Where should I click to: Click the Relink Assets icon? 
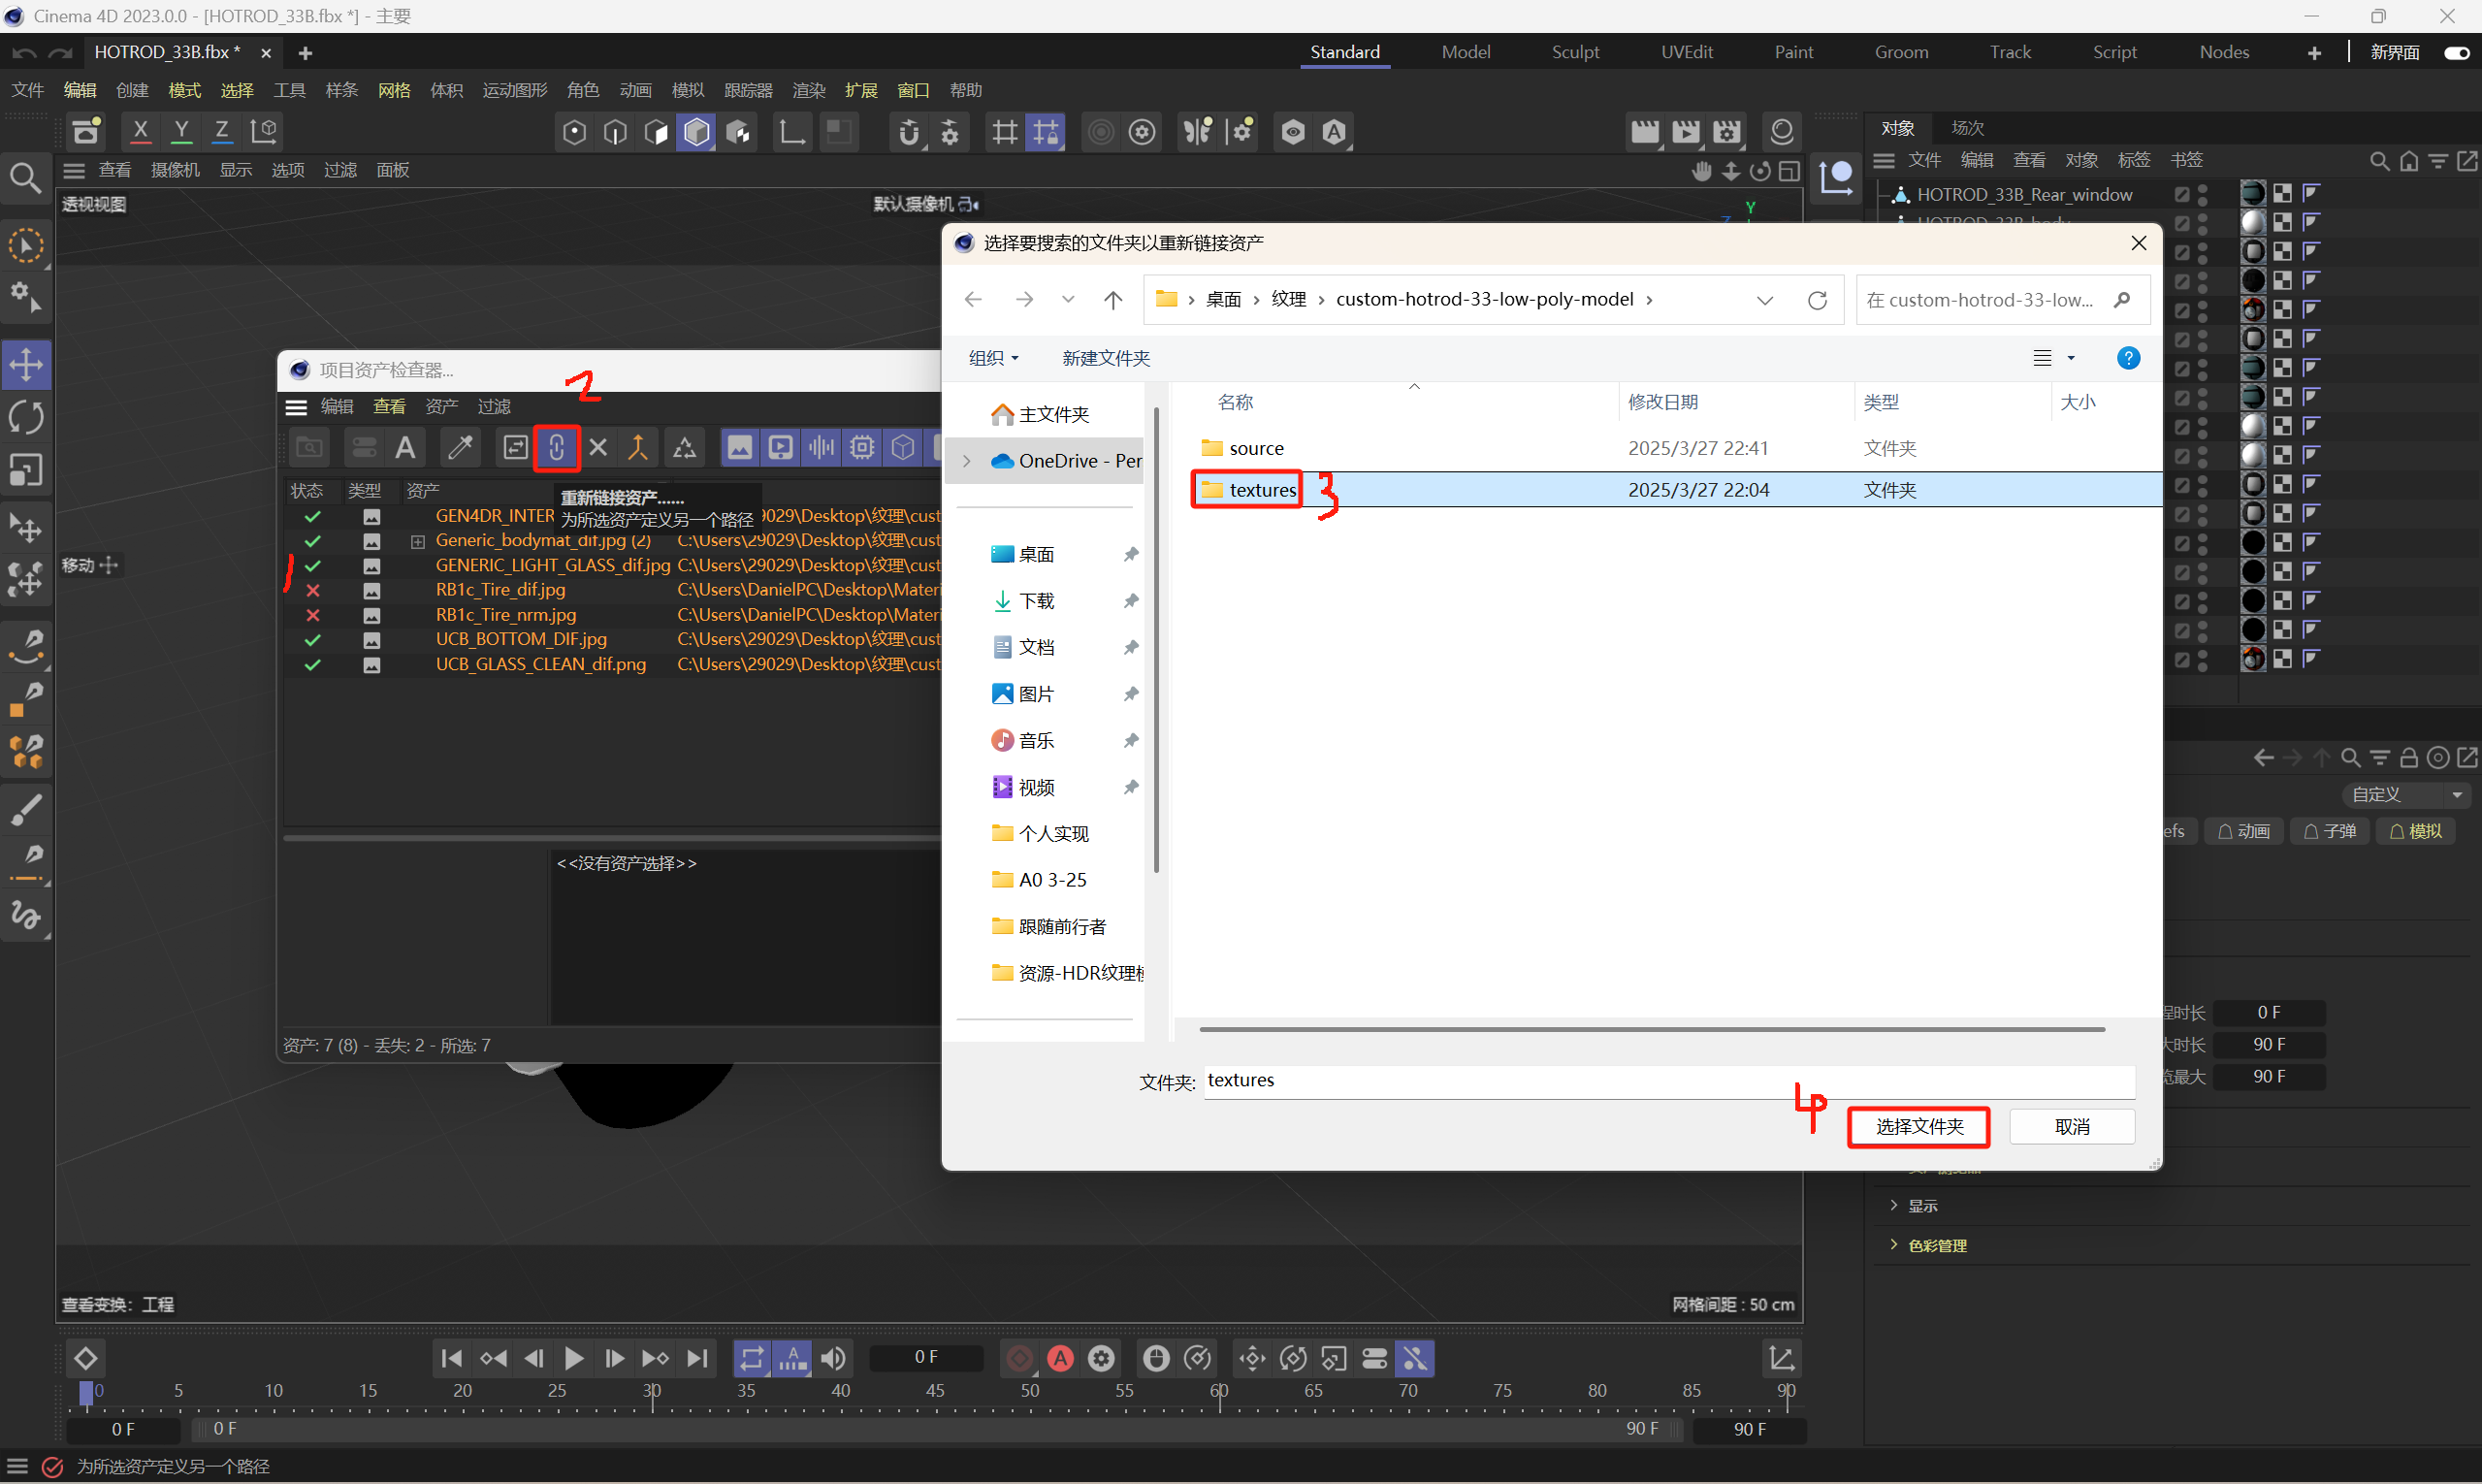[x=556, y=447]
